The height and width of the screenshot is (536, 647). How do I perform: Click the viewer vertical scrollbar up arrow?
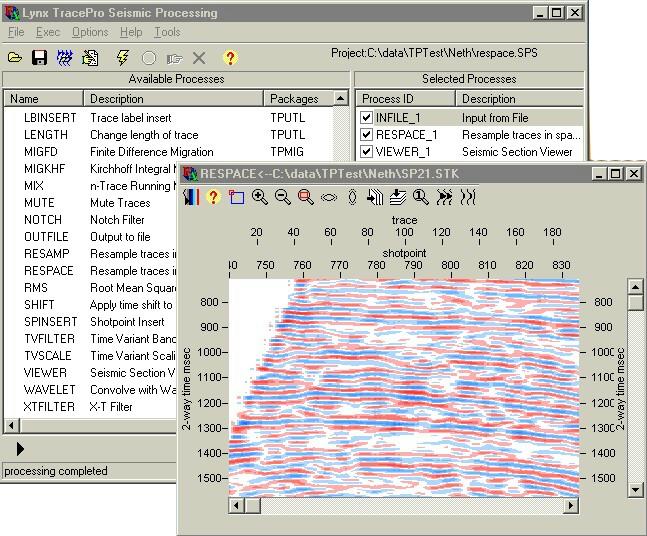click(635, 286)
